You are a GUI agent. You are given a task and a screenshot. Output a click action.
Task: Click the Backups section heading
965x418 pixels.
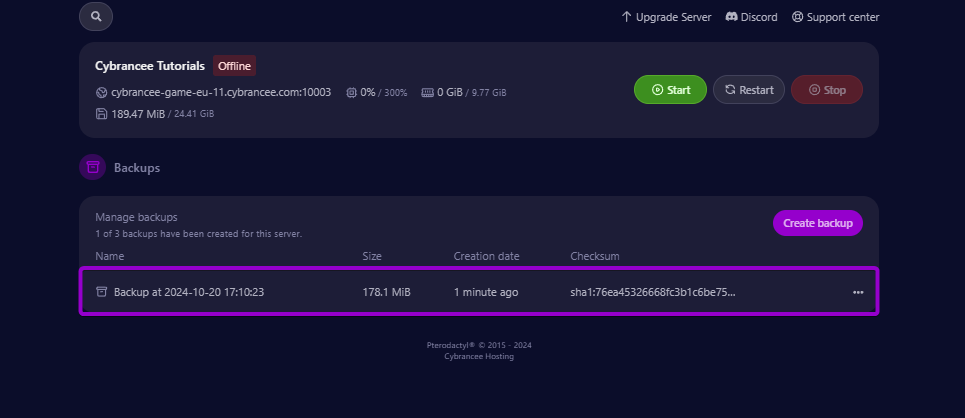click(137, 167)
